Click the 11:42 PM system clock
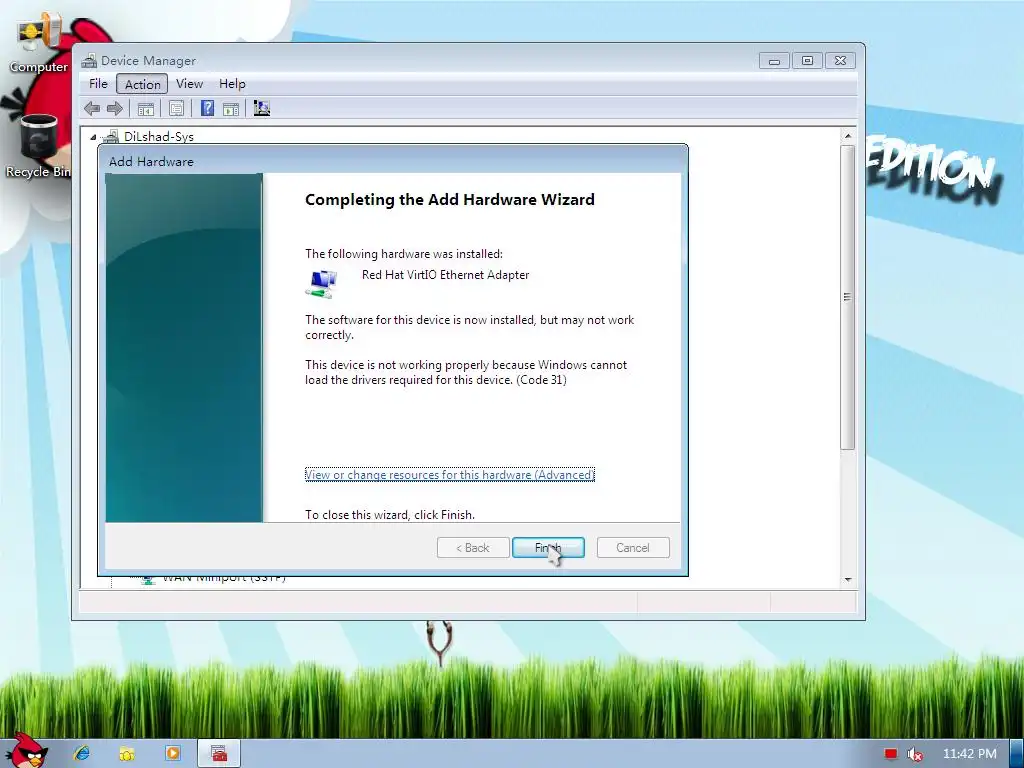Viewport: 1024px width, 768px height. point(969,754)
